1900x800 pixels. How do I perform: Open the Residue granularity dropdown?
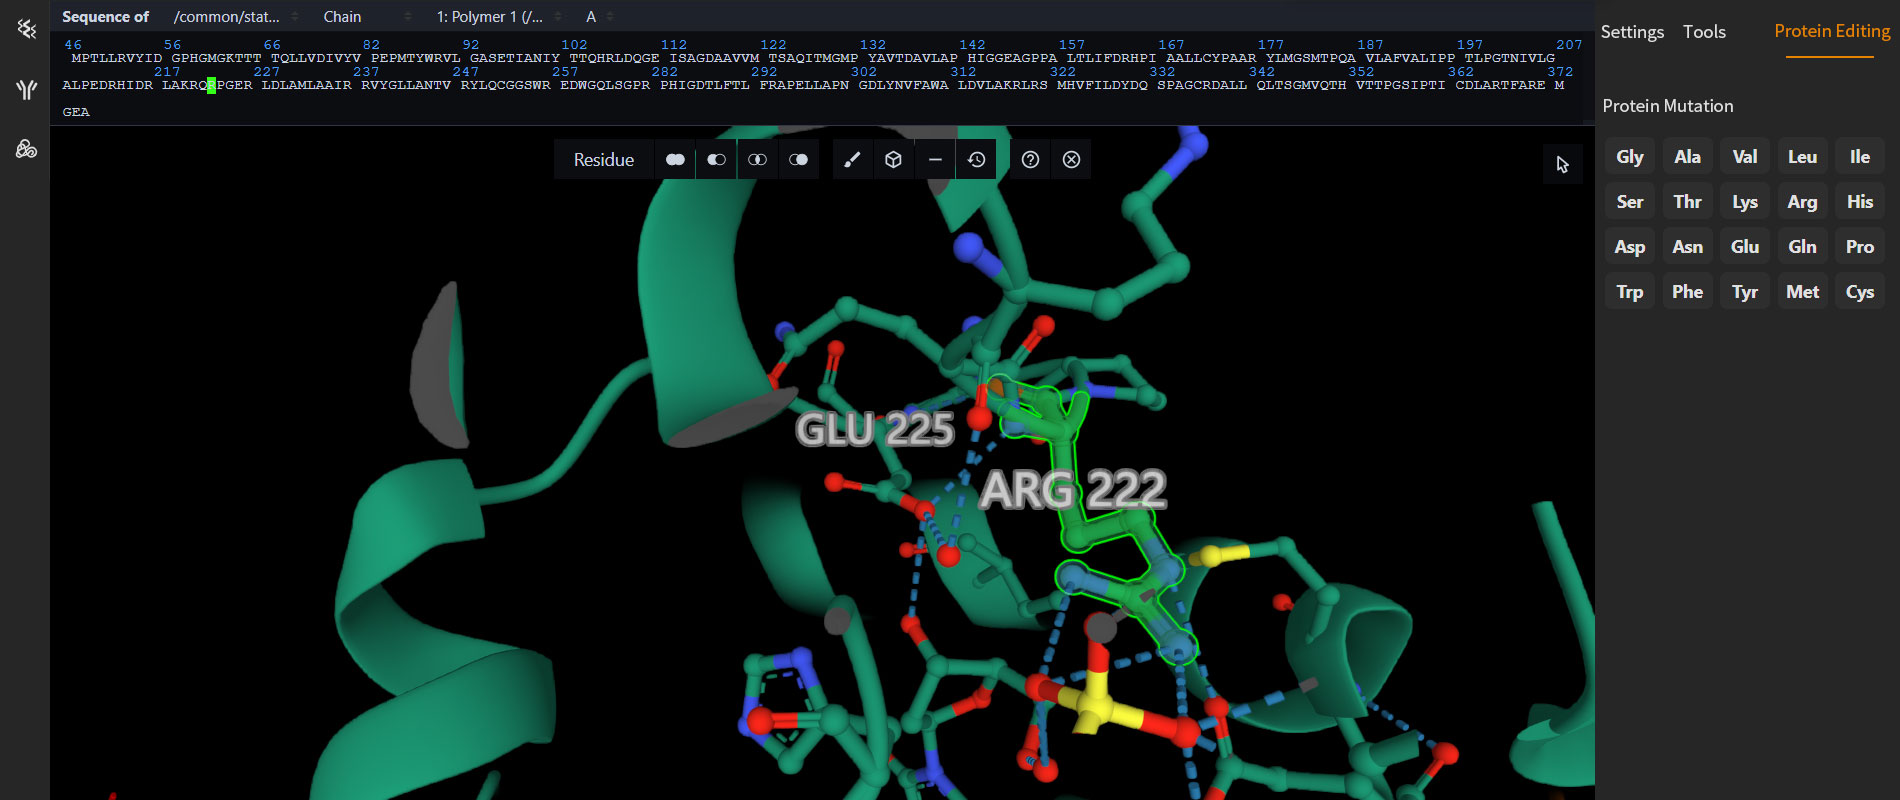click(603, 160)
